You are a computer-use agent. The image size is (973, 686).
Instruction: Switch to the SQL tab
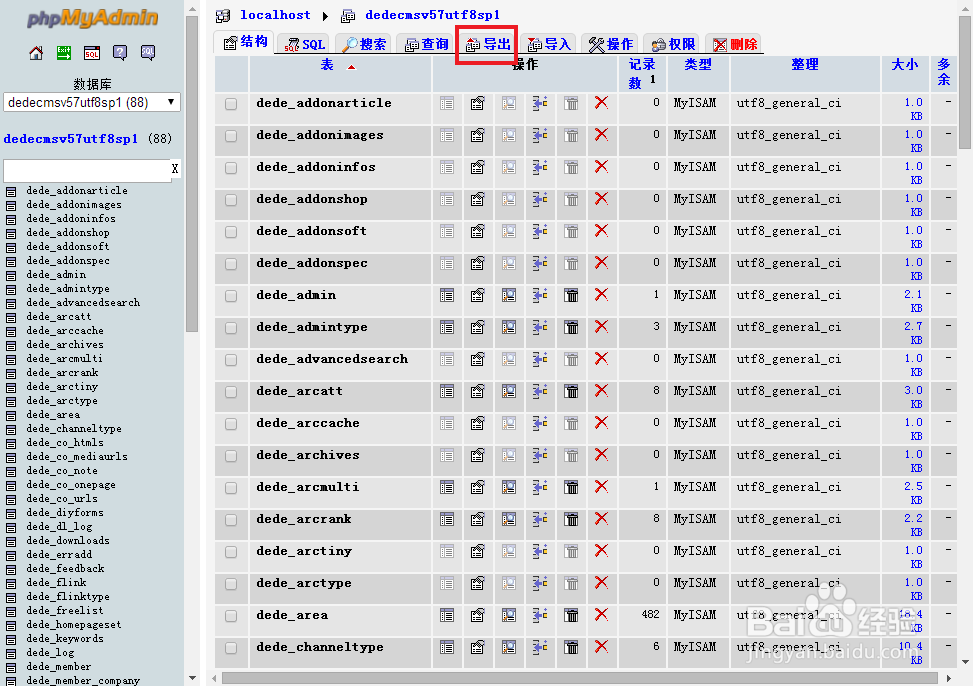tap(305, 44)
